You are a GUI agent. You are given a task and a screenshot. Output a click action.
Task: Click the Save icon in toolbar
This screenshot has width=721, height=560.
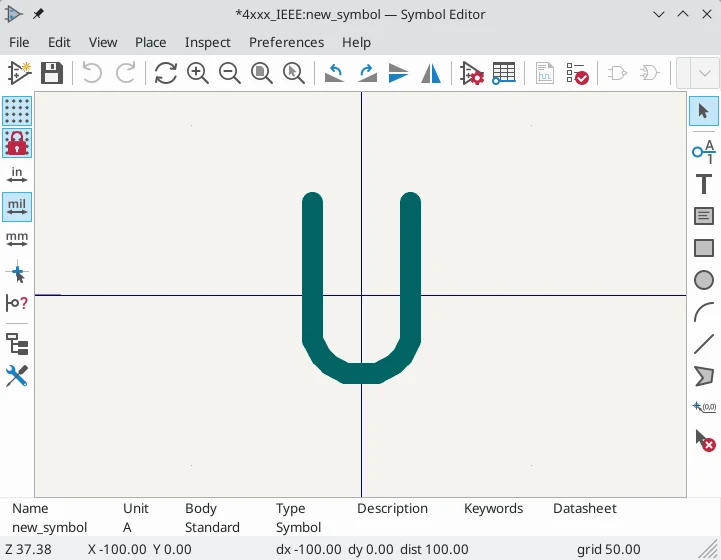(x=51, y=73)
